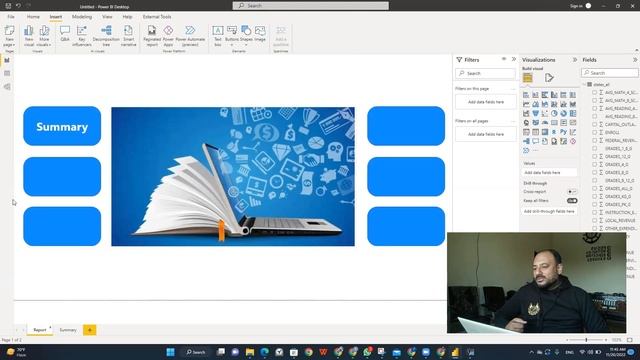Check the LOCAL_REVENUE field

595,220
